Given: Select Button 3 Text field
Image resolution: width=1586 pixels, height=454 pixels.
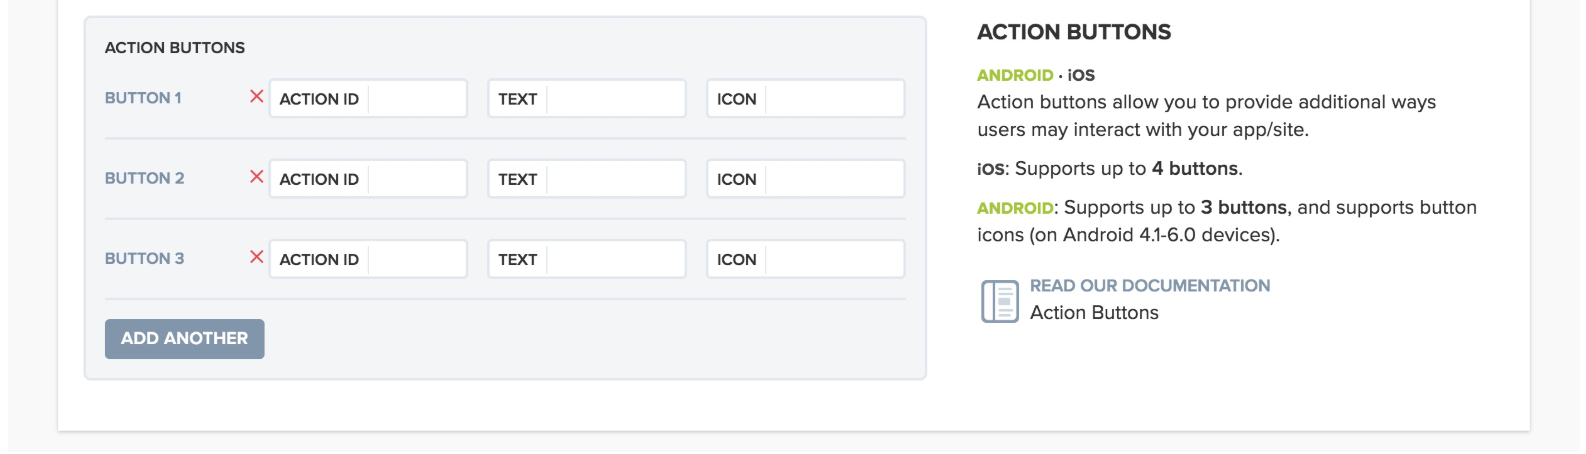Looking at the screenshot, I should 587,259.
